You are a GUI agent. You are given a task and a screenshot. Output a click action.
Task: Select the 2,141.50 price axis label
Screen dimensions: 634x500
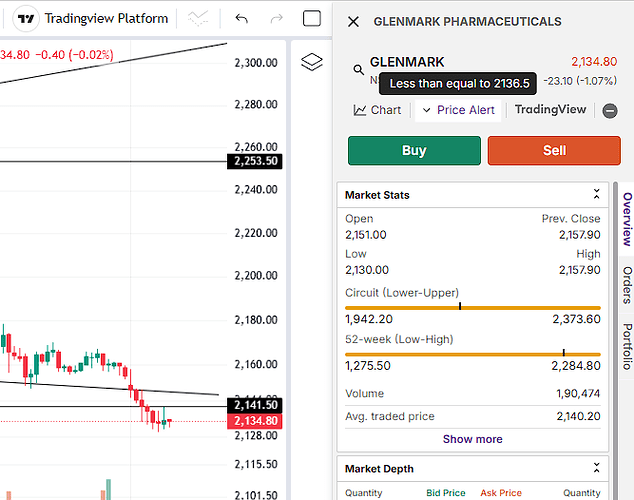pyautogui.click(x=255, y=405)
